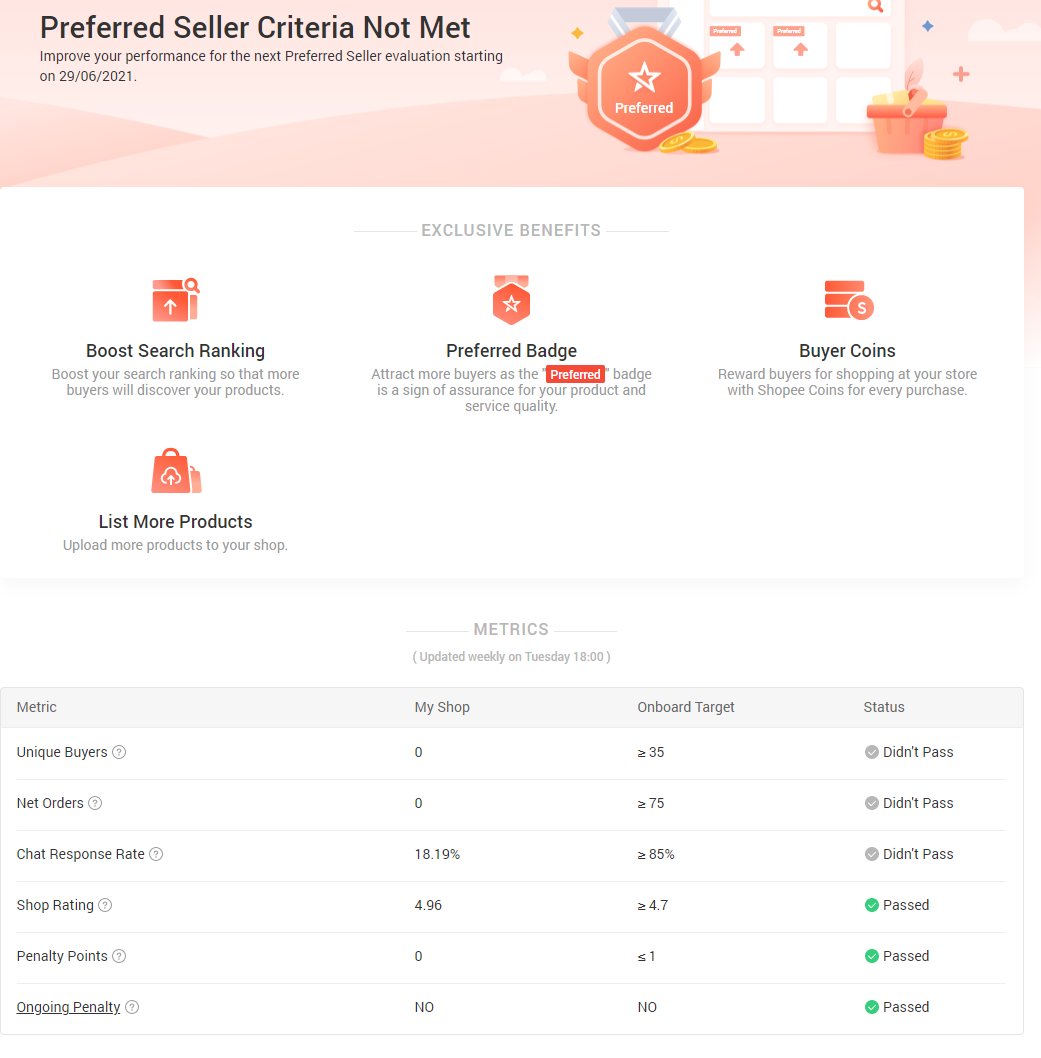
Task: Click the Net Orders metric label
Action: pyautogui.click(x=50, y=803)
